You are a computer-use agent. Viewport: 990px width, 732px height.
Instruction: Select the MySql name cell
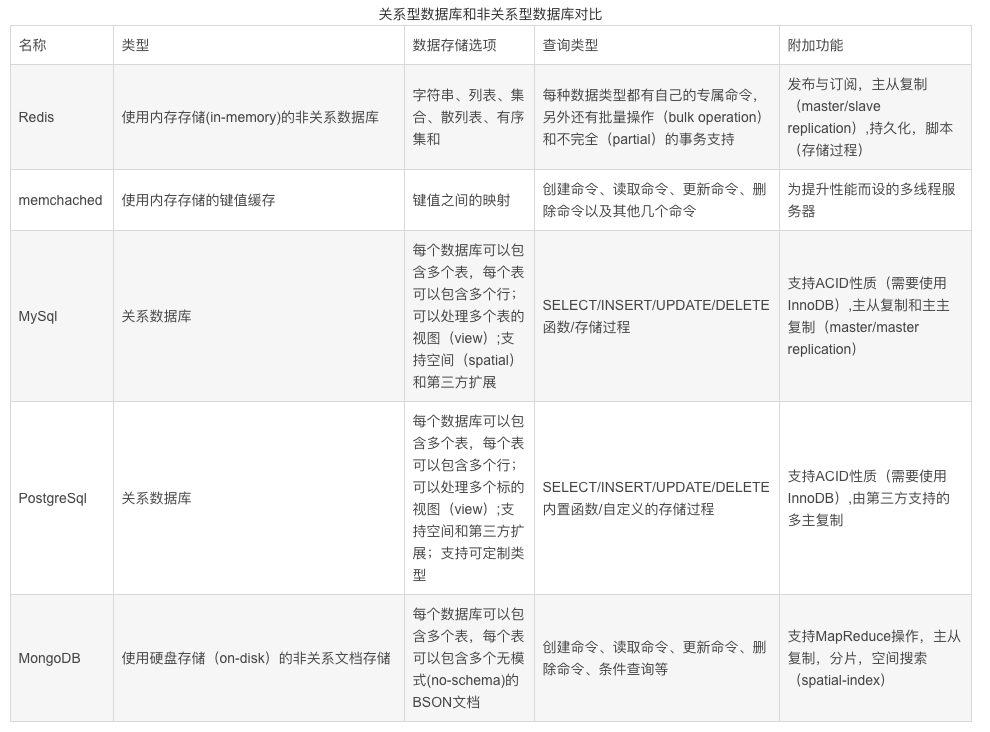(62, 316)
